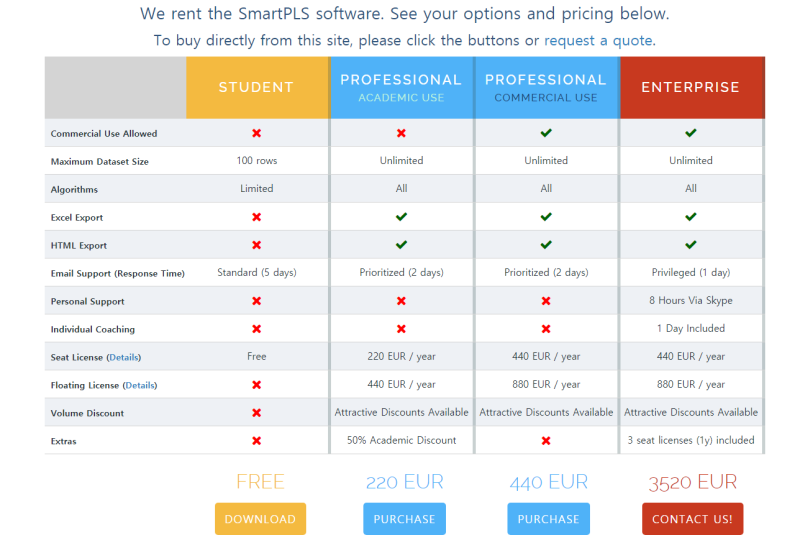Click the 3520 EUR Enterprise price
Image resolution: width=800 pixels, height=535 pixels.
click(692, 483)
